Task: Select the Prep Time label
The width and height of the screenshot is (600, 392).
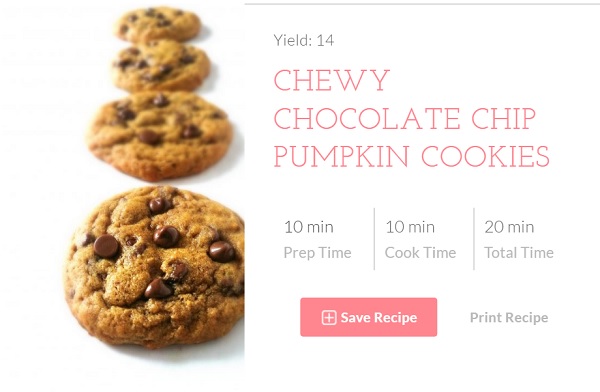Action: pos(317,253)
